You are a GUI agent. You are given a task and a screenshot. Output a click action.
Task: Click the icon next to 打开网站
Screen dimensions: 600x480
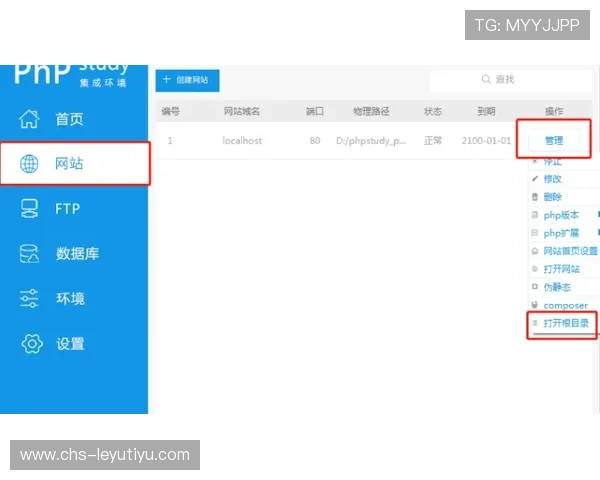(535, 269)
